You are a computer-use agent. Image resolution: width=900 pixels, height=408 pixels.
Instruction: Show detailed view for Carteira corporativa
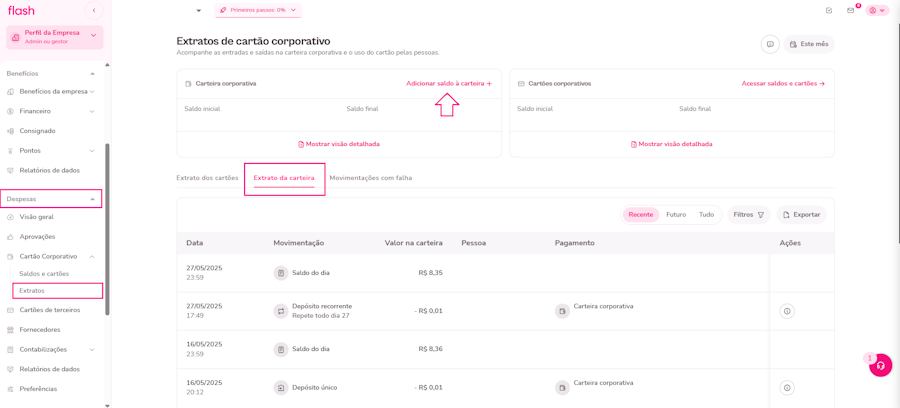coord(339,144)
